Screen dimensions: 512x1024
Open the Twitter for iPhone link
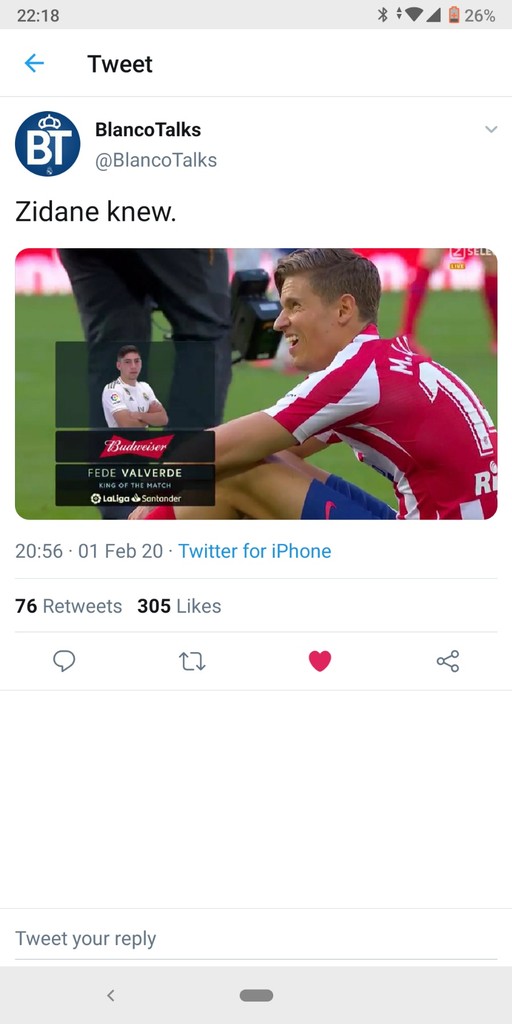[x=255, y=551]
